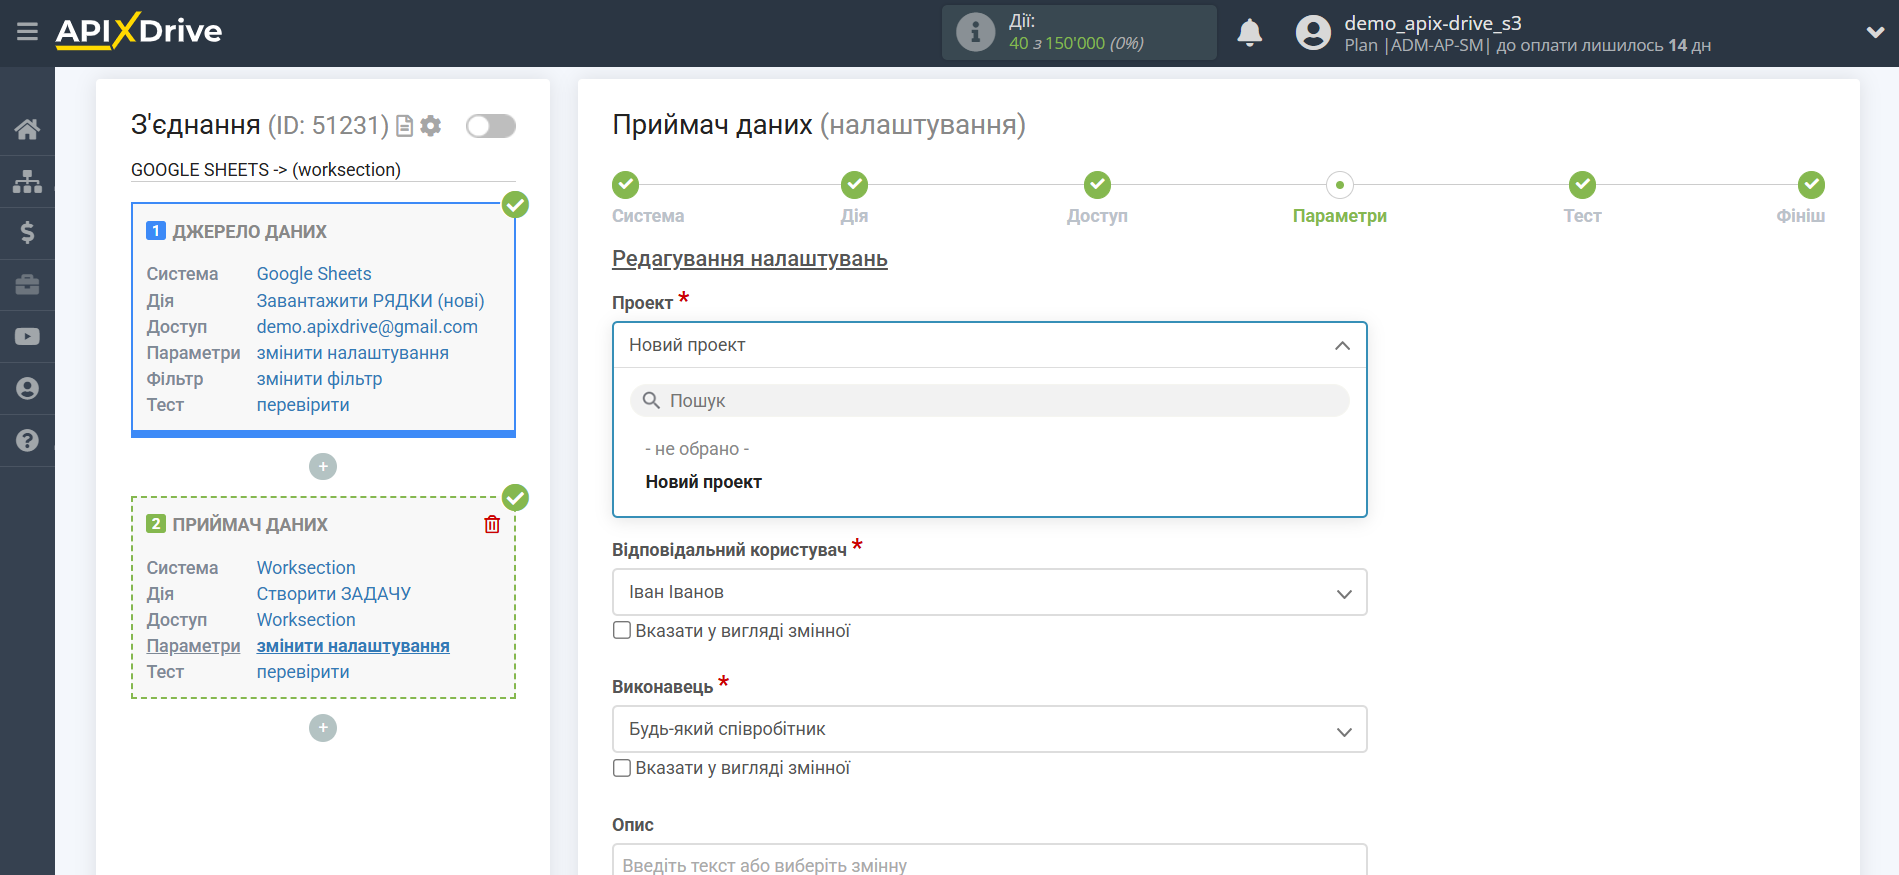
Task: Open the Іван Іванов responsible user dropdown
Action: [x=989, y=592]
